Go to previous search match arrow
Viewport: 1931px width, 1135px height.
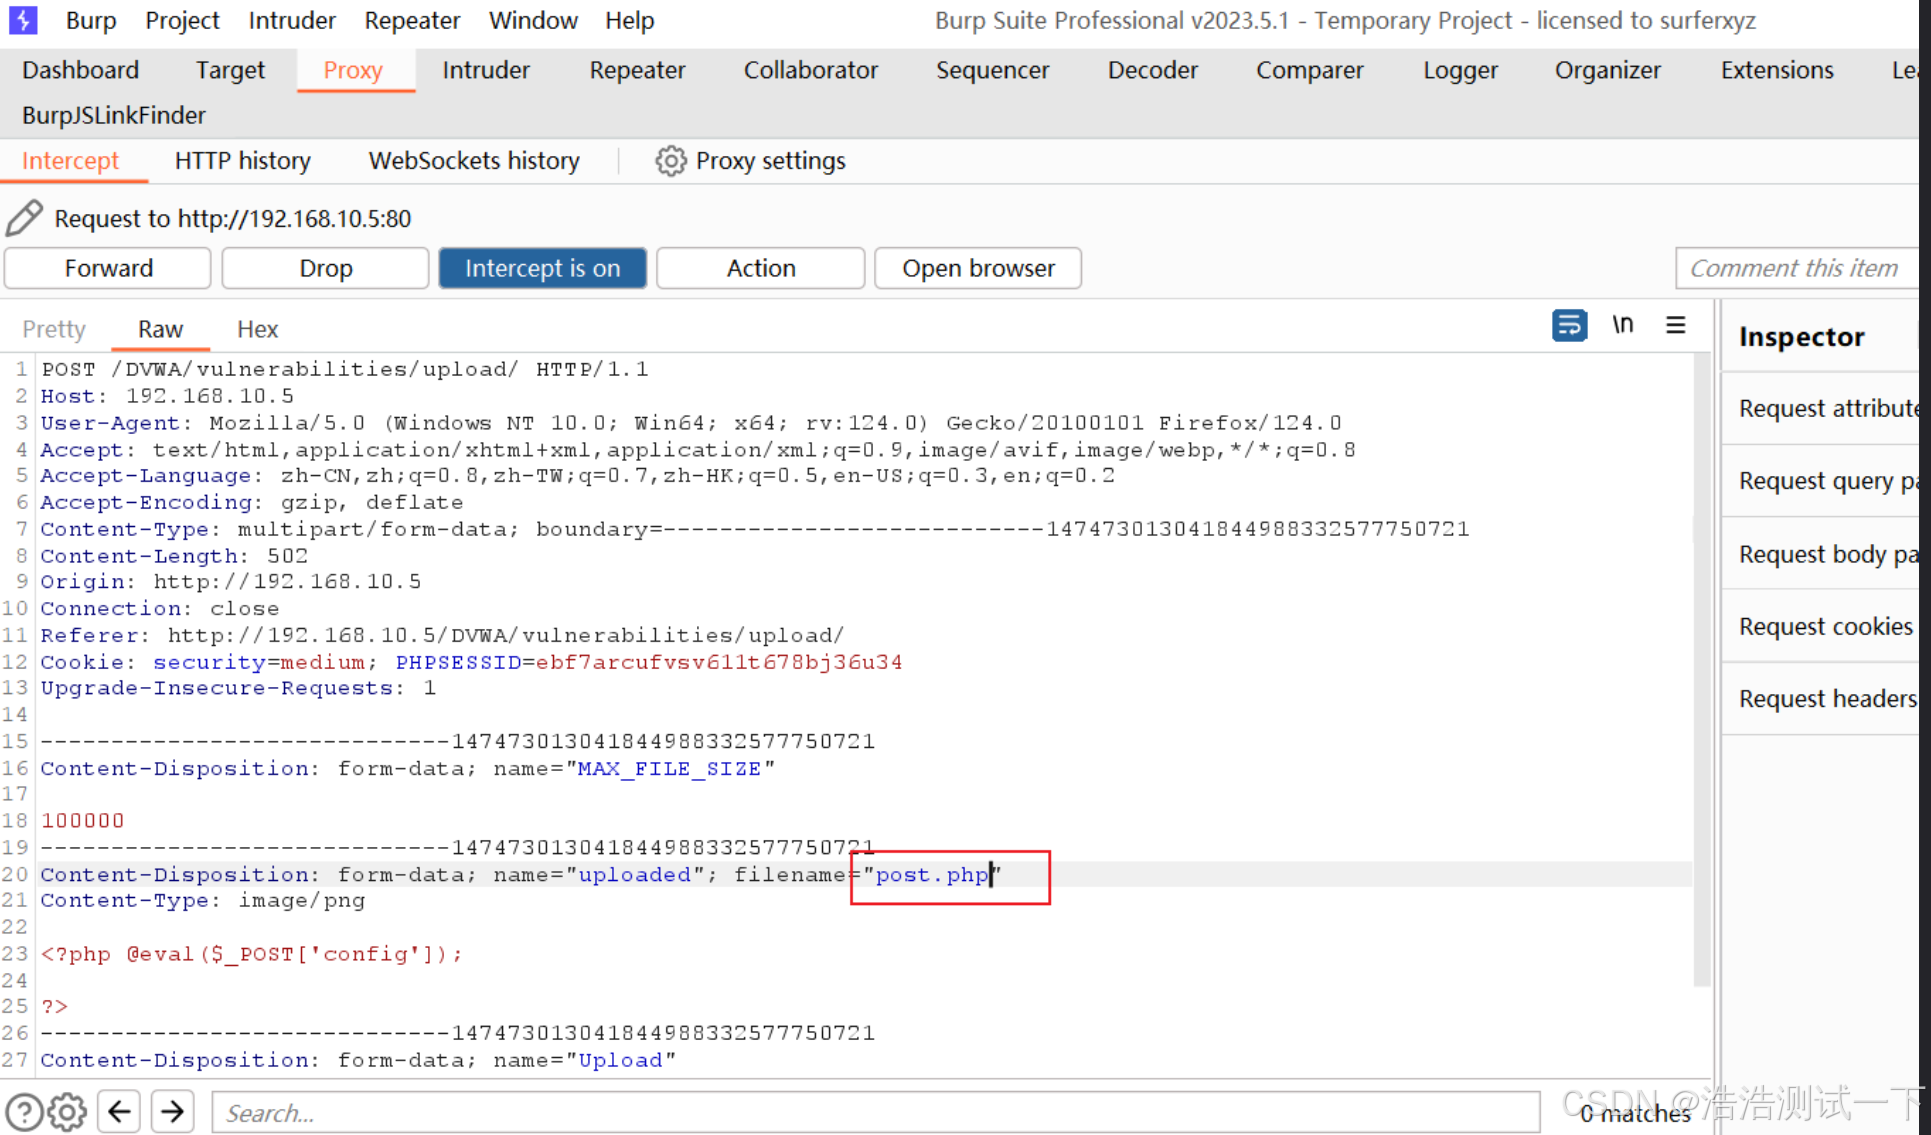tap(120, 1112)
